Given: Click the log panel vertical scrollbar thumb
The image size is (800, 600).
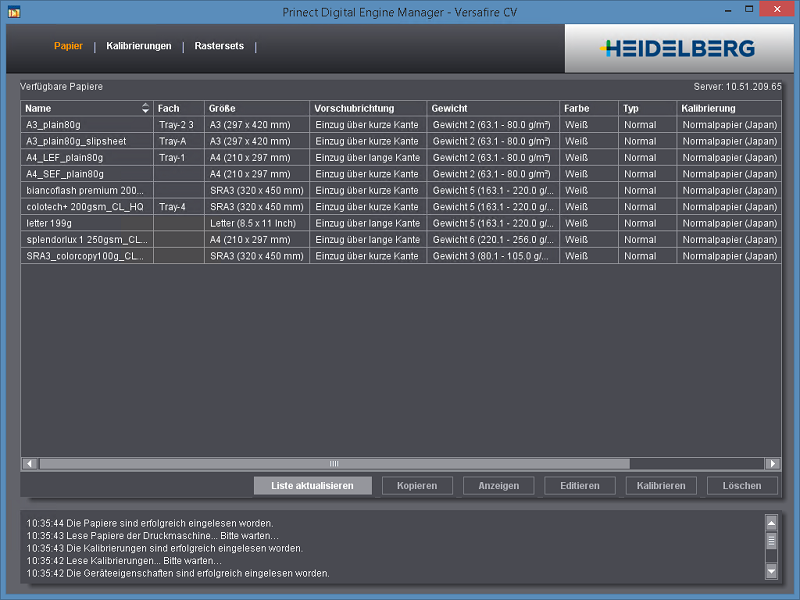Looking at the screenshot, I should (x=771, y=540).
